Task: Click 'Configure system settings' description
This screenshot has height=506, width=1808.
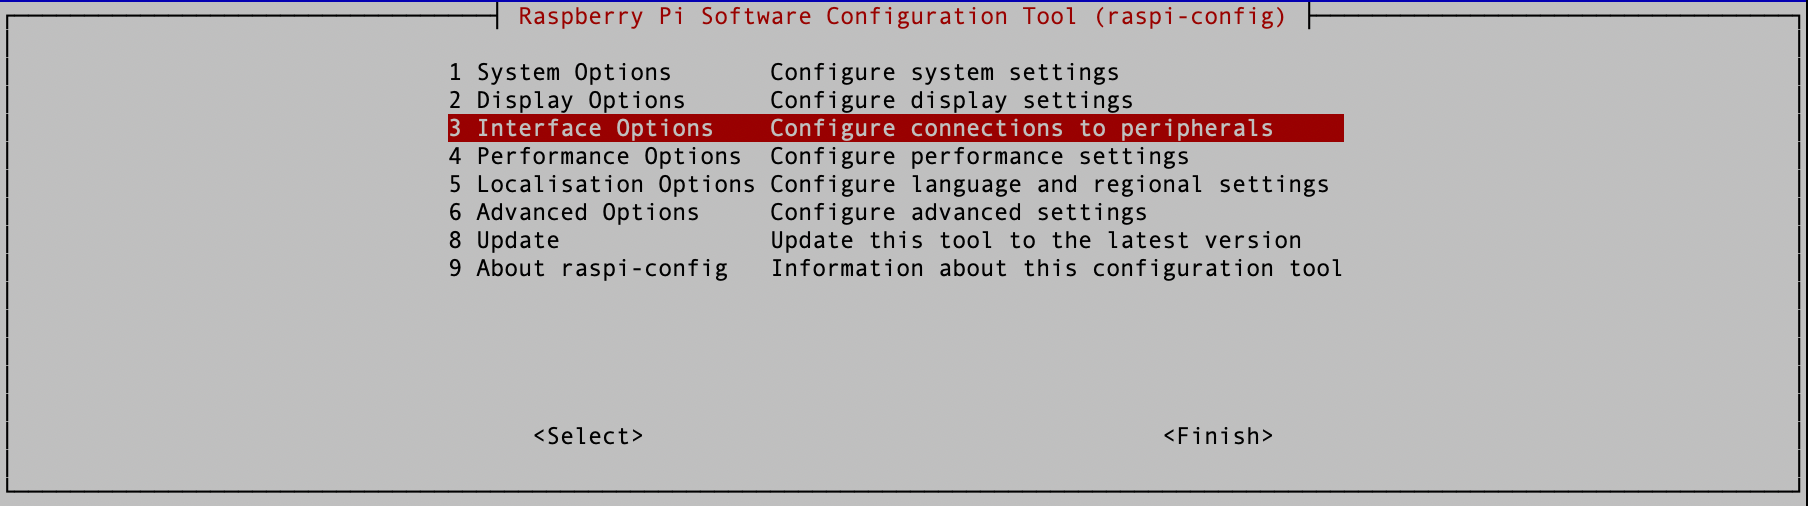Action: (945, 73)
